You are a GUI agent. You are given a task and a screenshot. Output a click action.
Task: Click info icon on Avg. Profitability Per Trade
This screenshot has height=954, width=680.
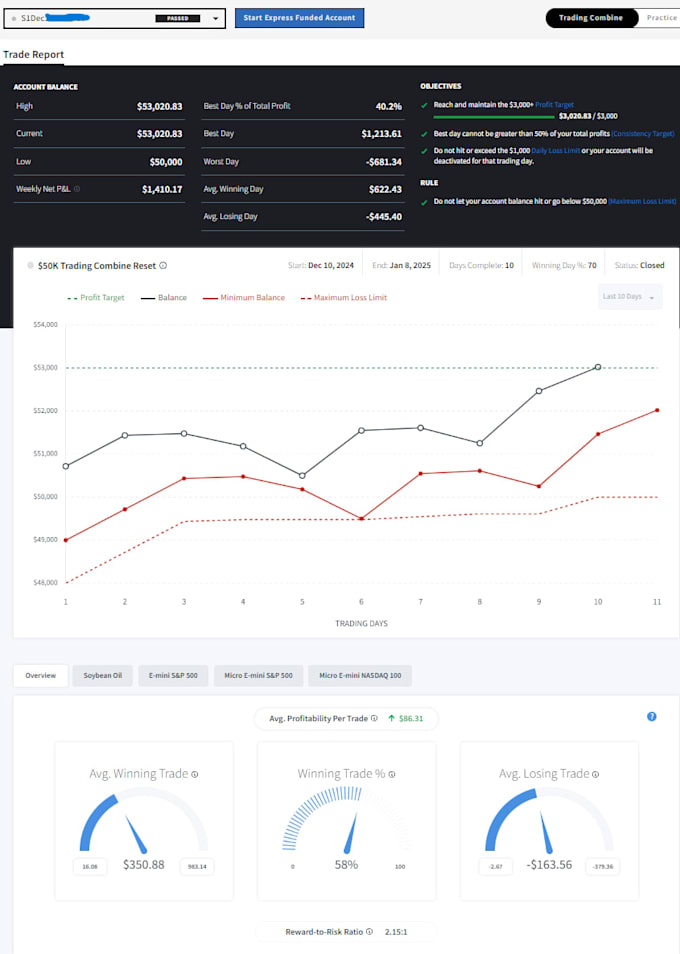coord(374,719)
